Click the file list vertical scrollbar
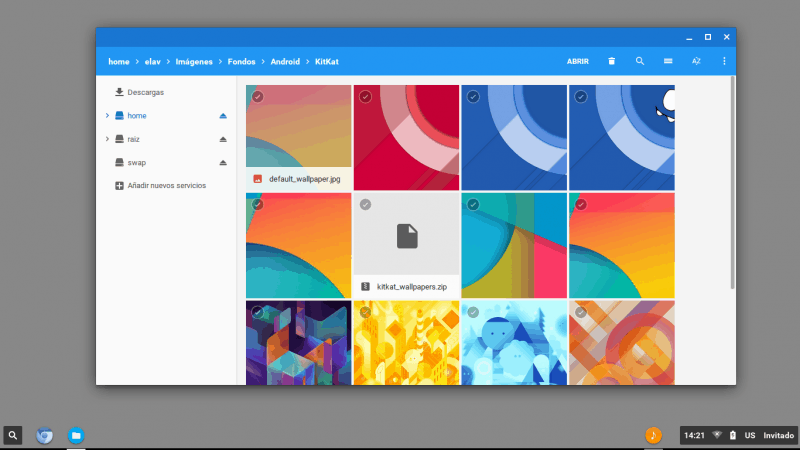800x450 pixels. click(733, 183)
